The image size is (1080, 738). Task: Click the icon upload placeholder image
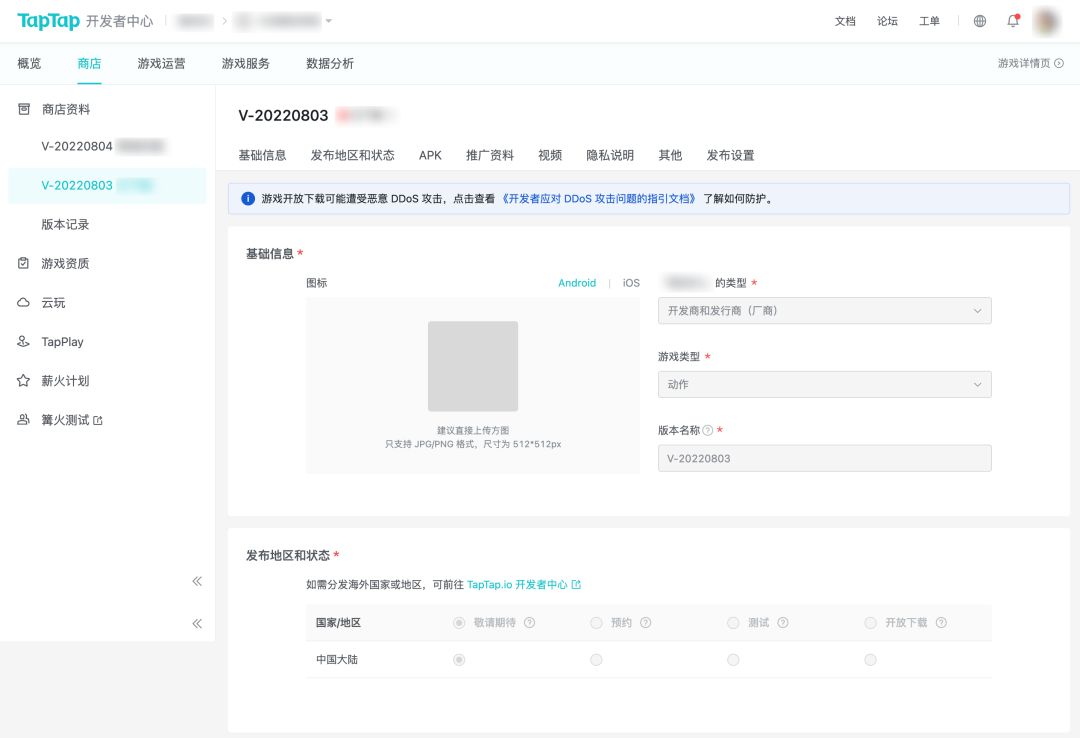pyautogui.click(x=472, y=366)
